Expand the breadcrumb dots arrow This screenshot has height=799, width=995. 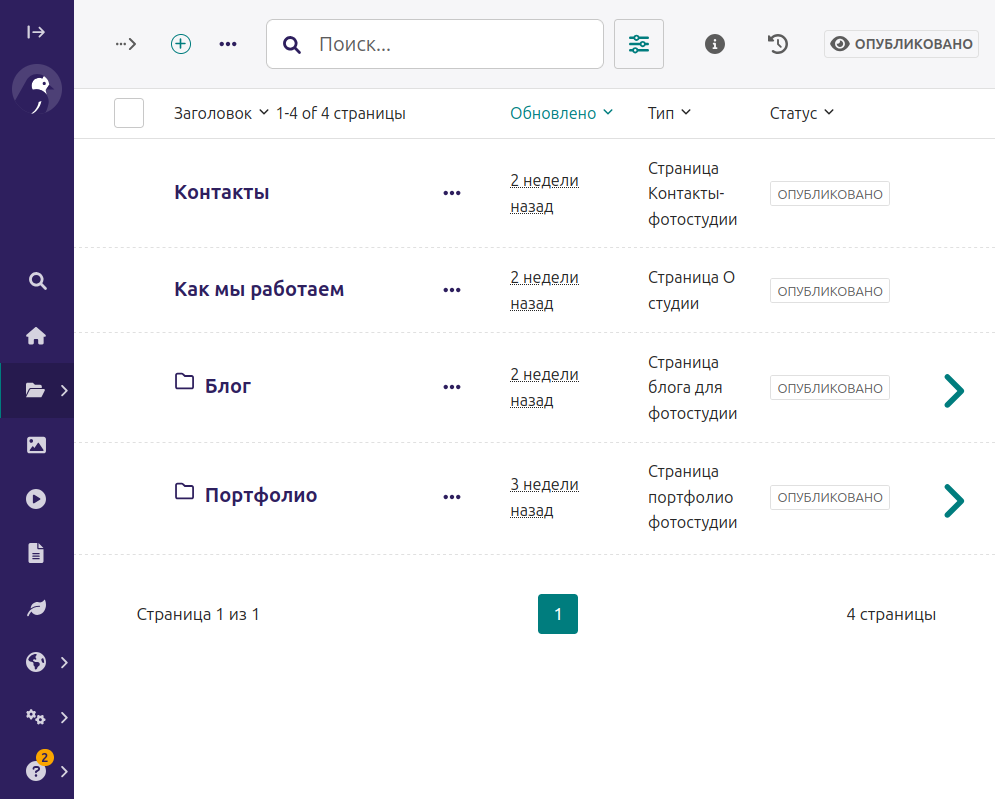point(126,44)
